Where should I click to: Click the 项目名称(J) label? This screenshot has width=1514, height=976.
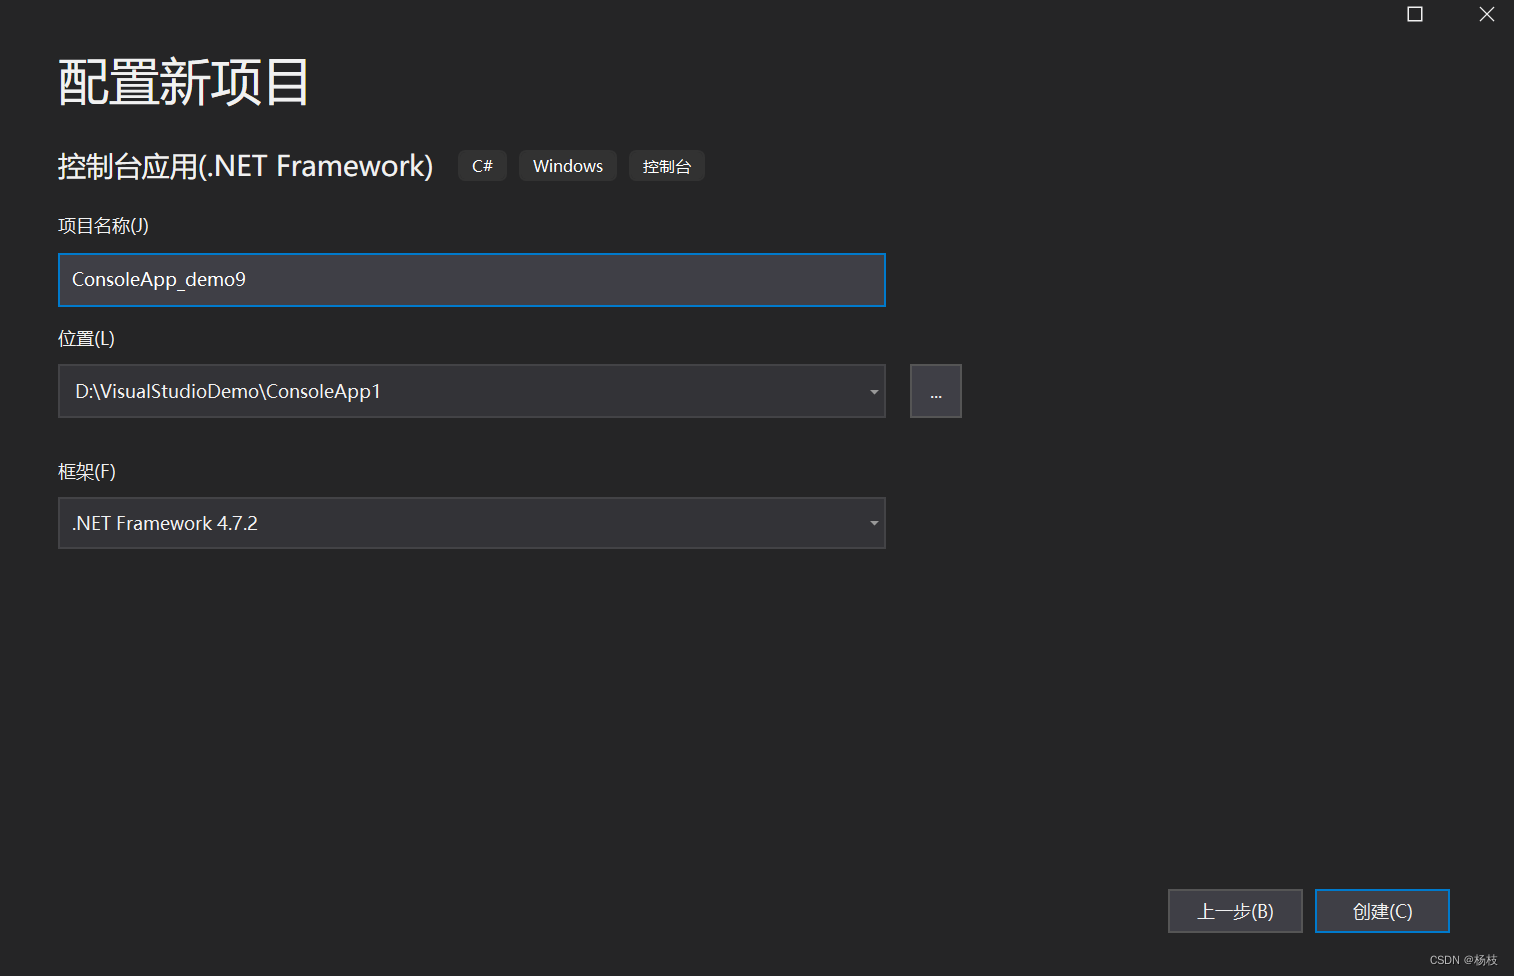click(x=103, y=226)
